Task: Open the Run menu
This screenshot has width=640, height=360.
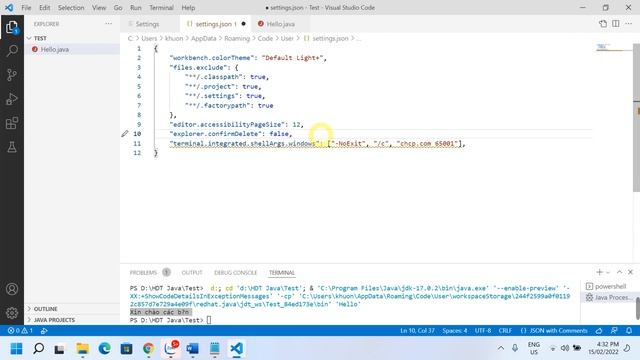Action: (136, 7)
